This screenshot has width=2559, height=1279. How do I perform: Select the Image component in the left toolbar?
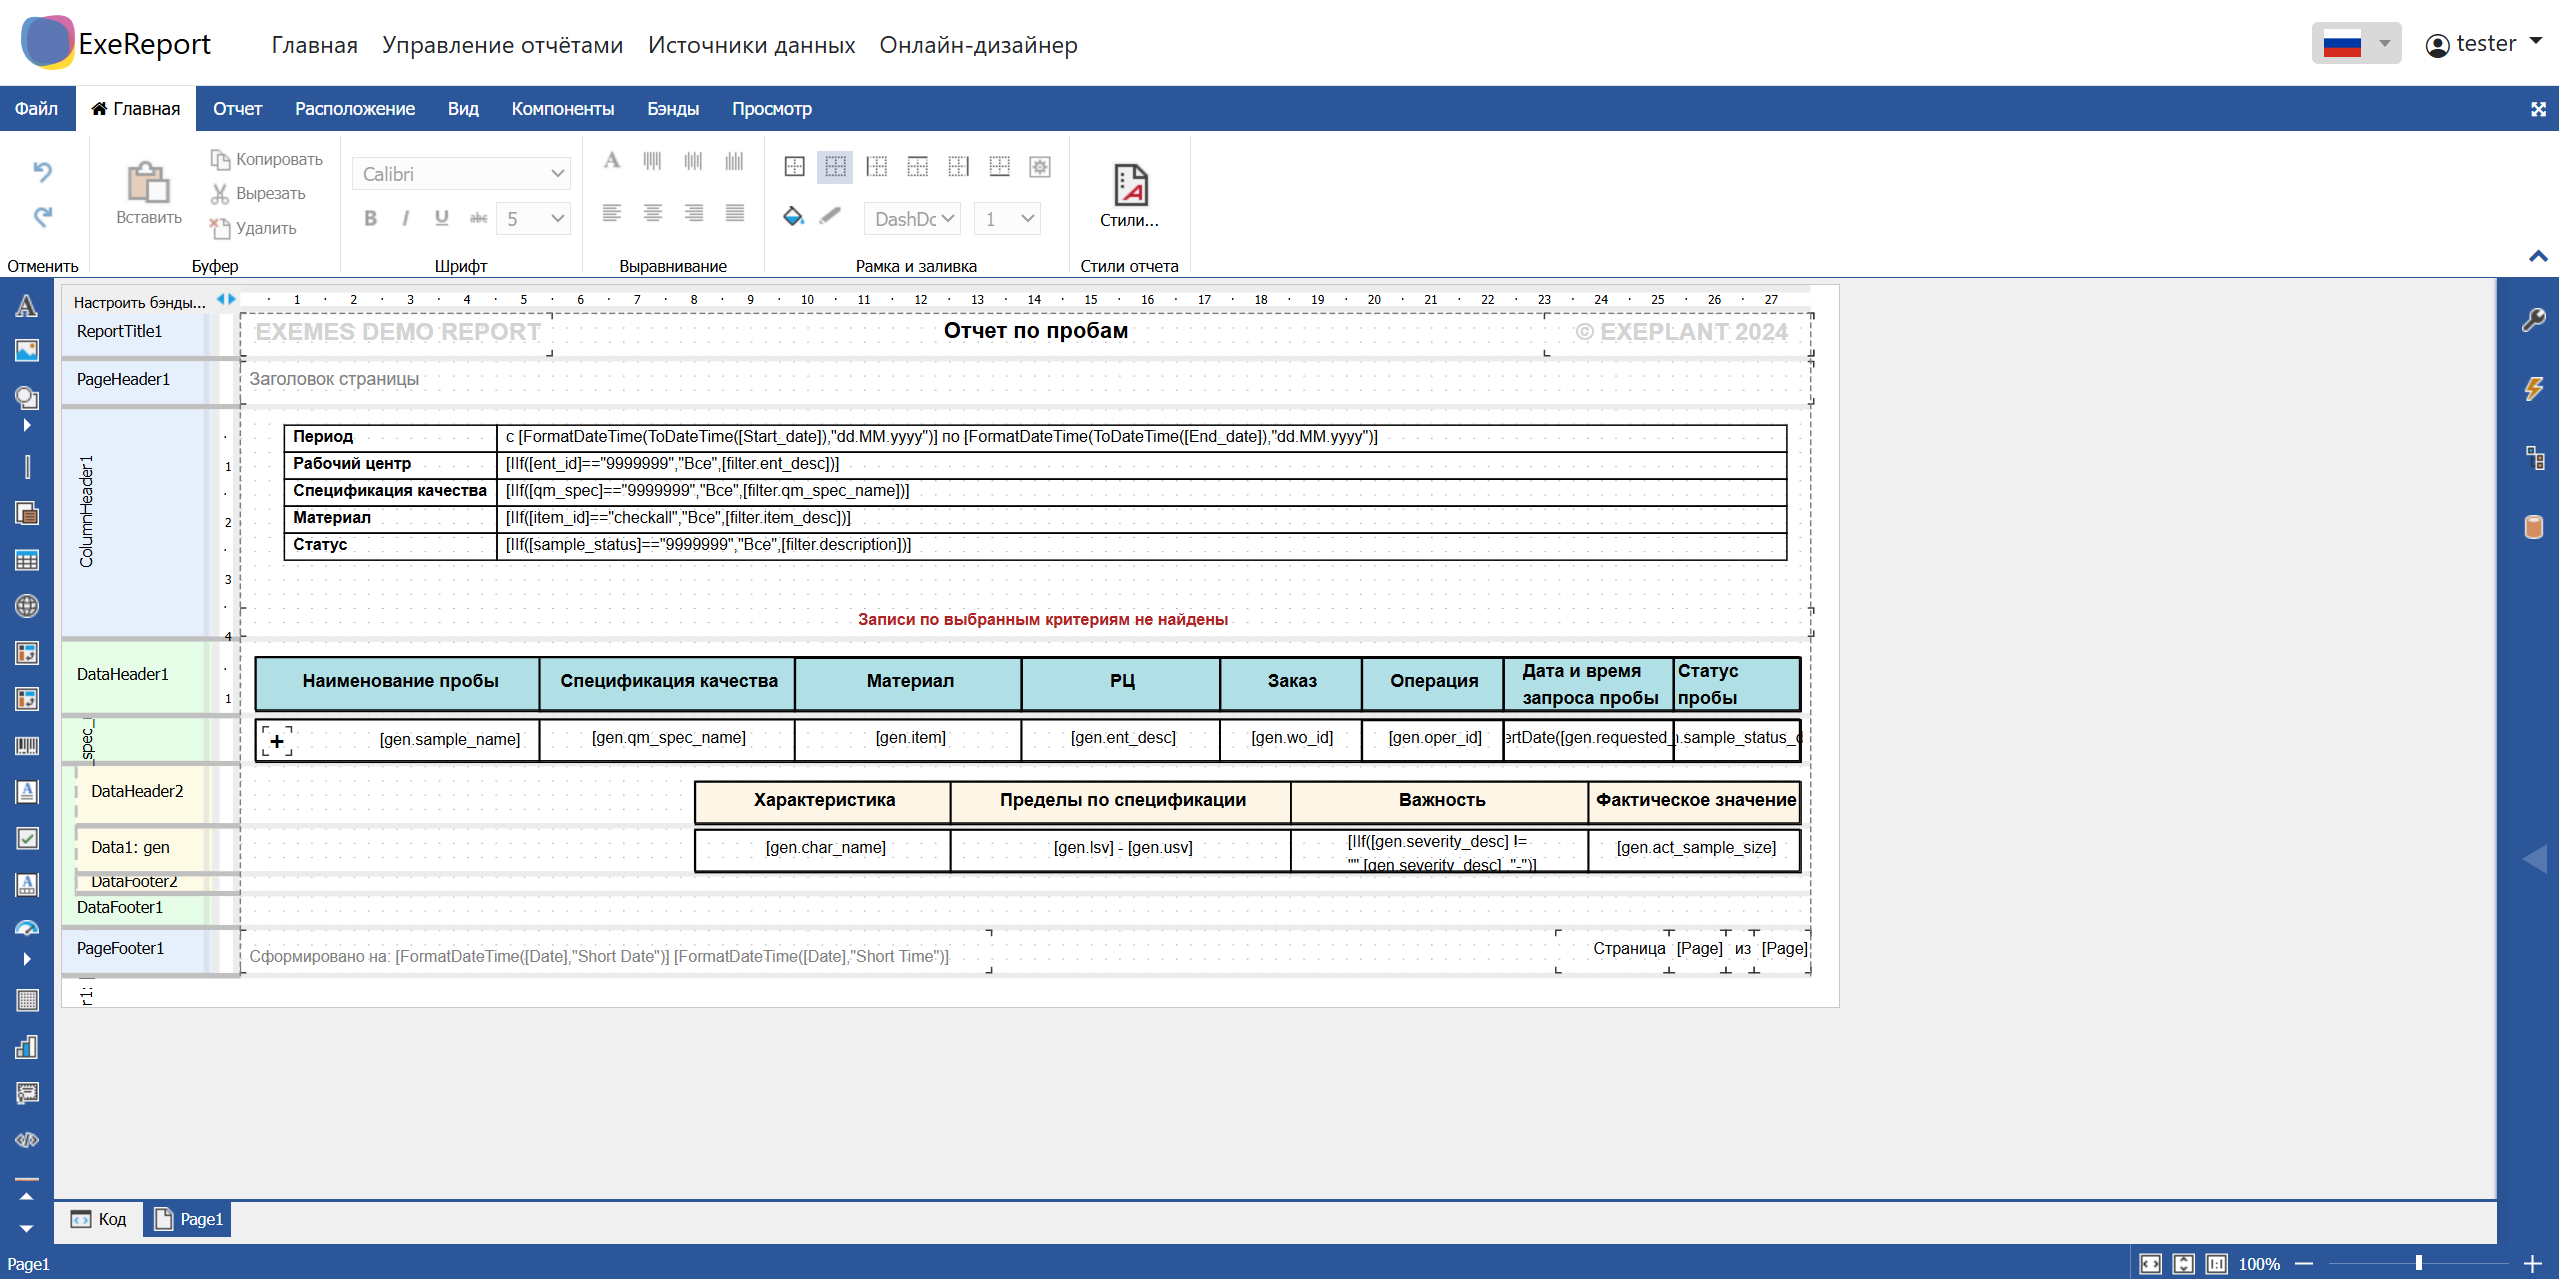point(27,350)
